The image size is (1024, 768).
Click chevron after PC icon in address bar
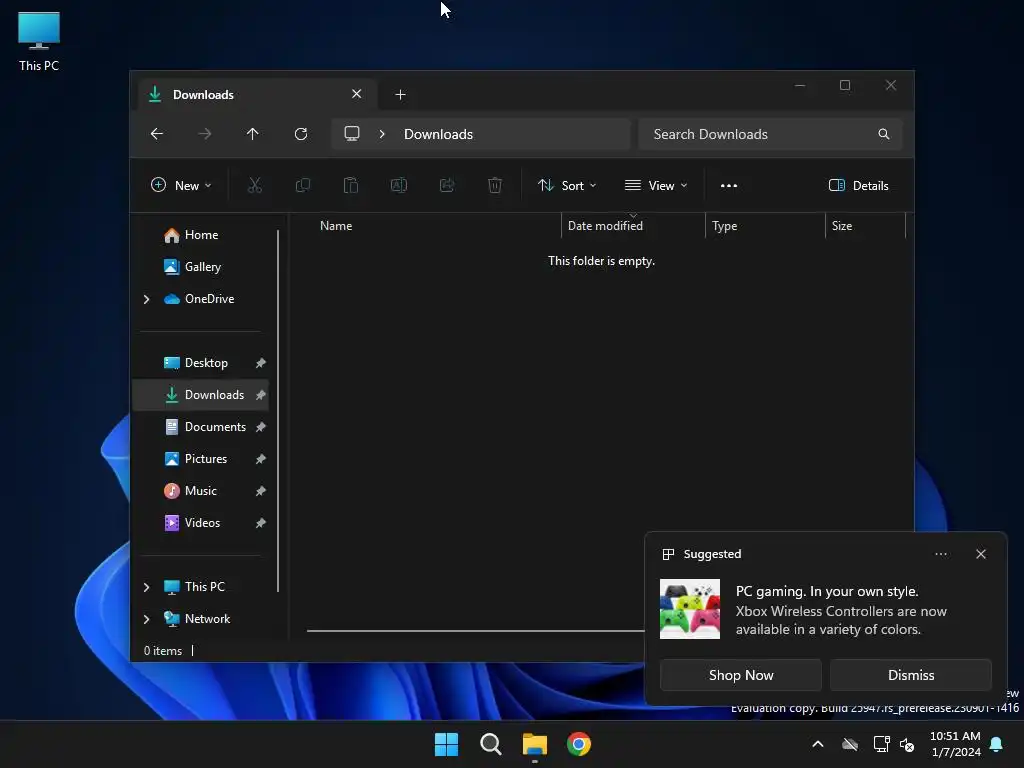coord(382,134)
